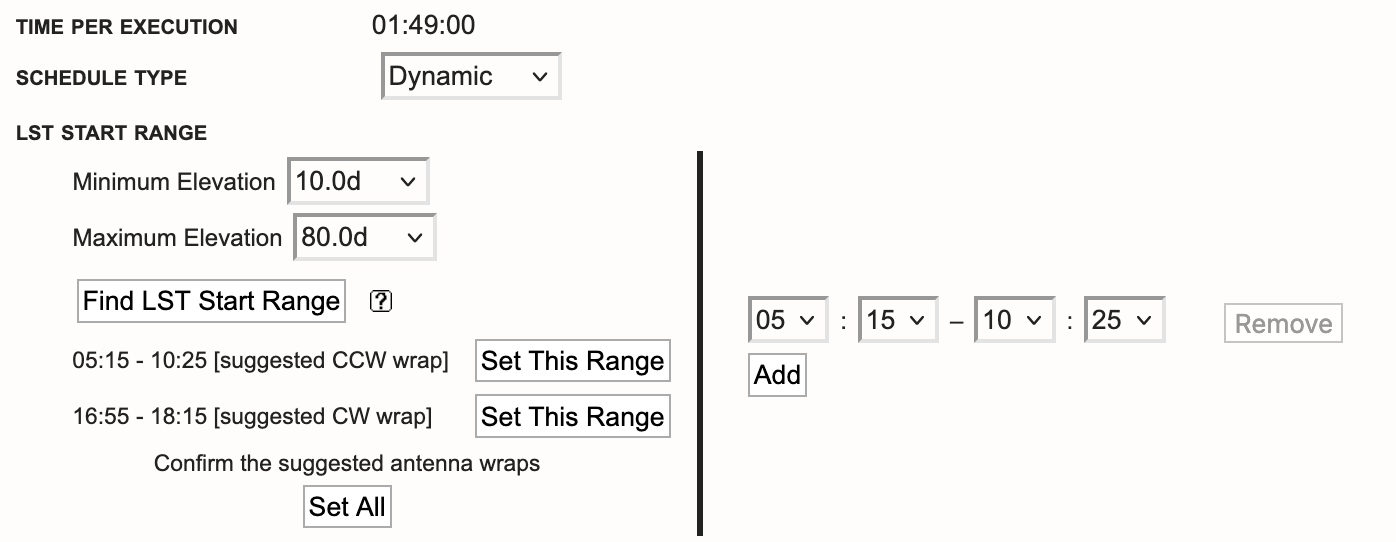This screenshot has height=542, width=1396.
Task: Open the start hour dropdown showing 05
Action: point(788,321)
